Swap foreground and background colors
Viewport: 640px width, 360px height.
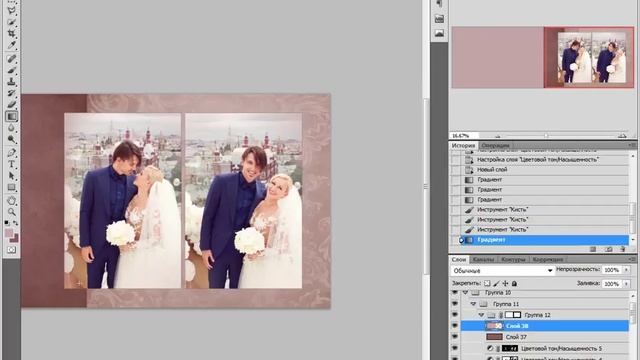click(16, 223)
